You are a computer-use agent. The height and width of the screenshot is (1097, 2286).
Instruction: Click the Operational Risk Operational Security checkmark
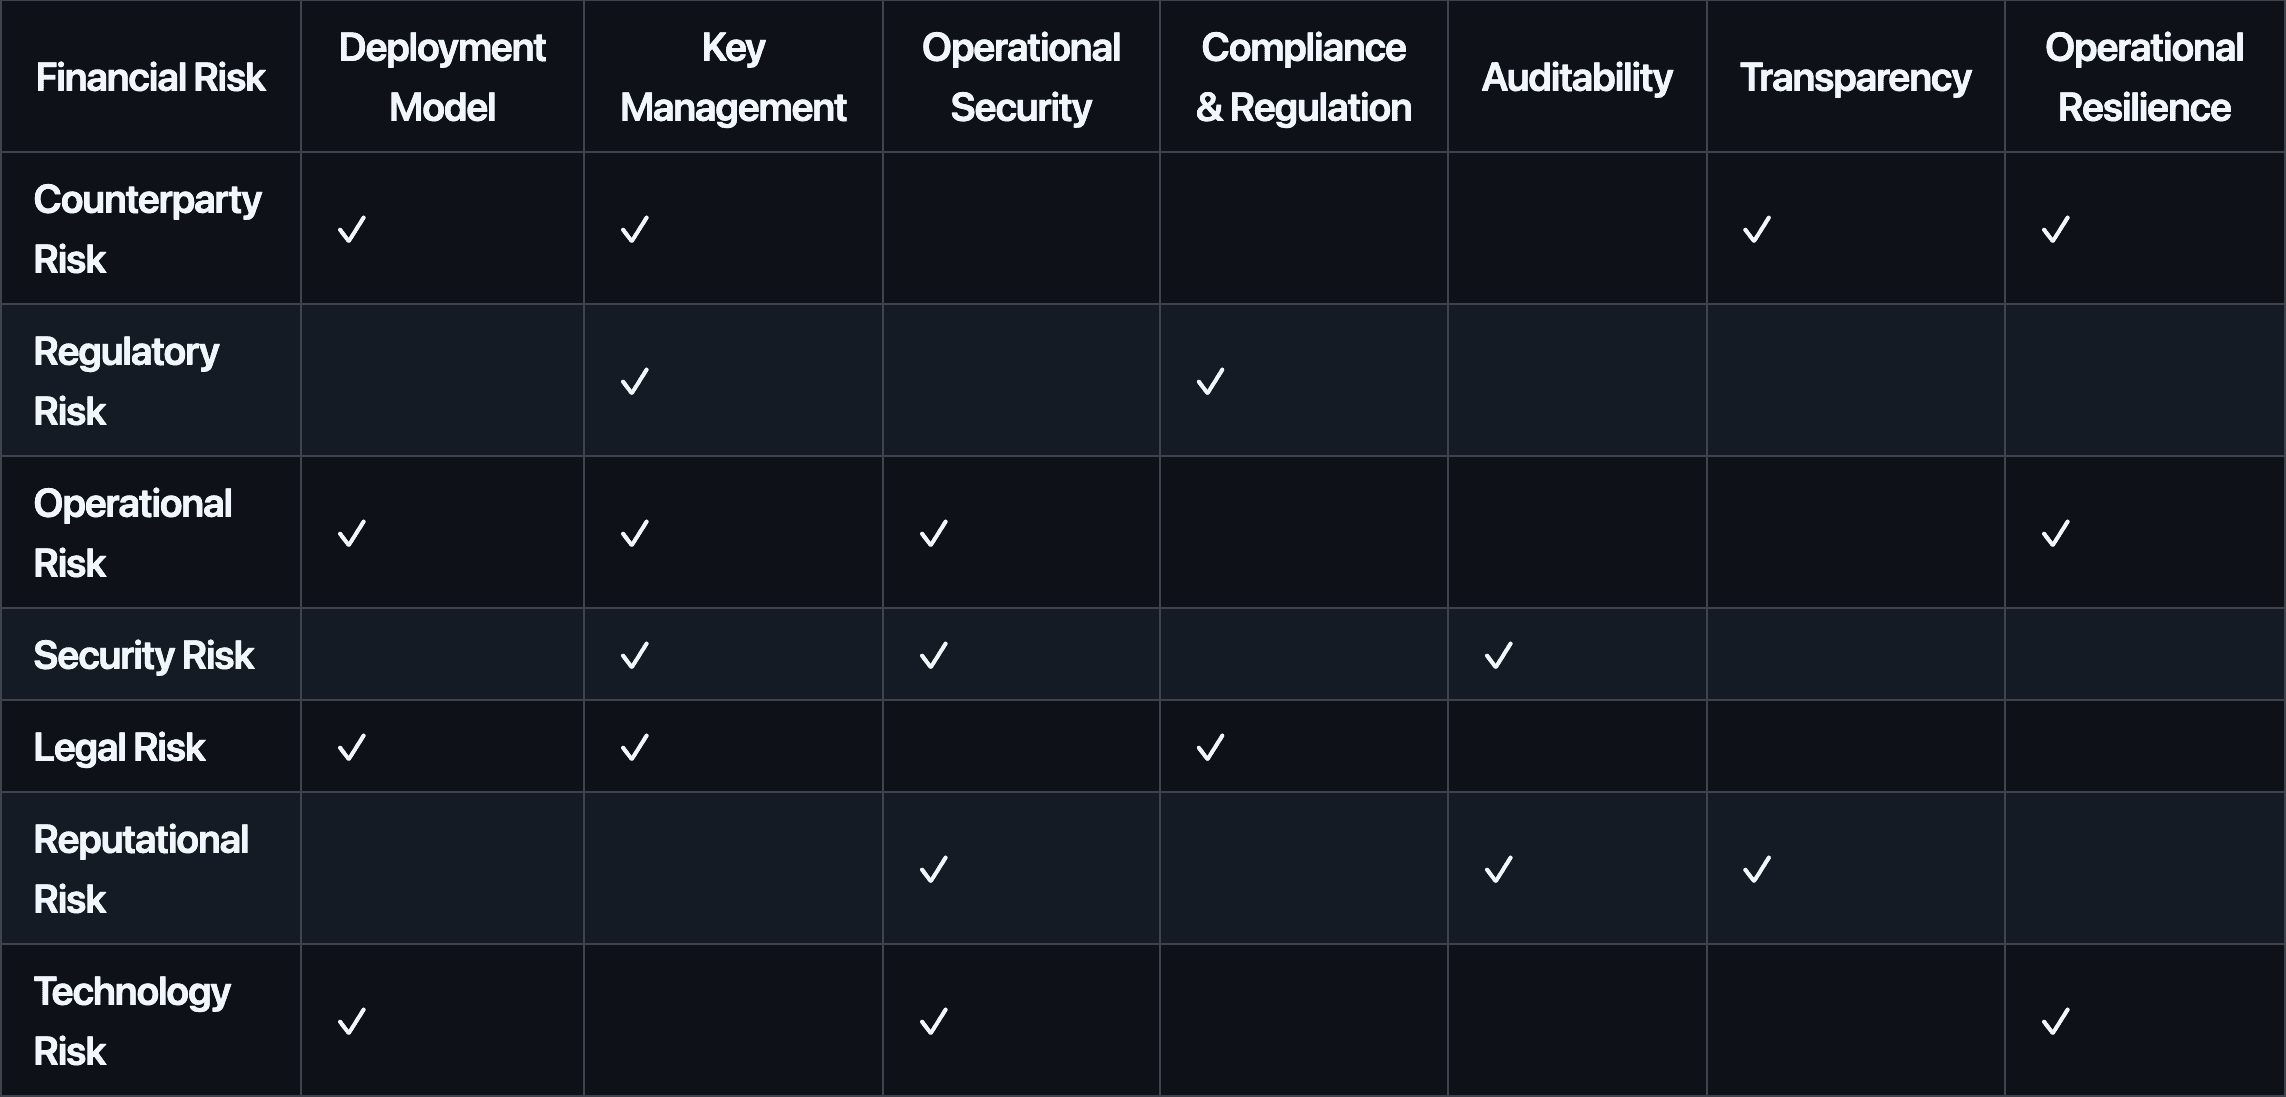933,534
